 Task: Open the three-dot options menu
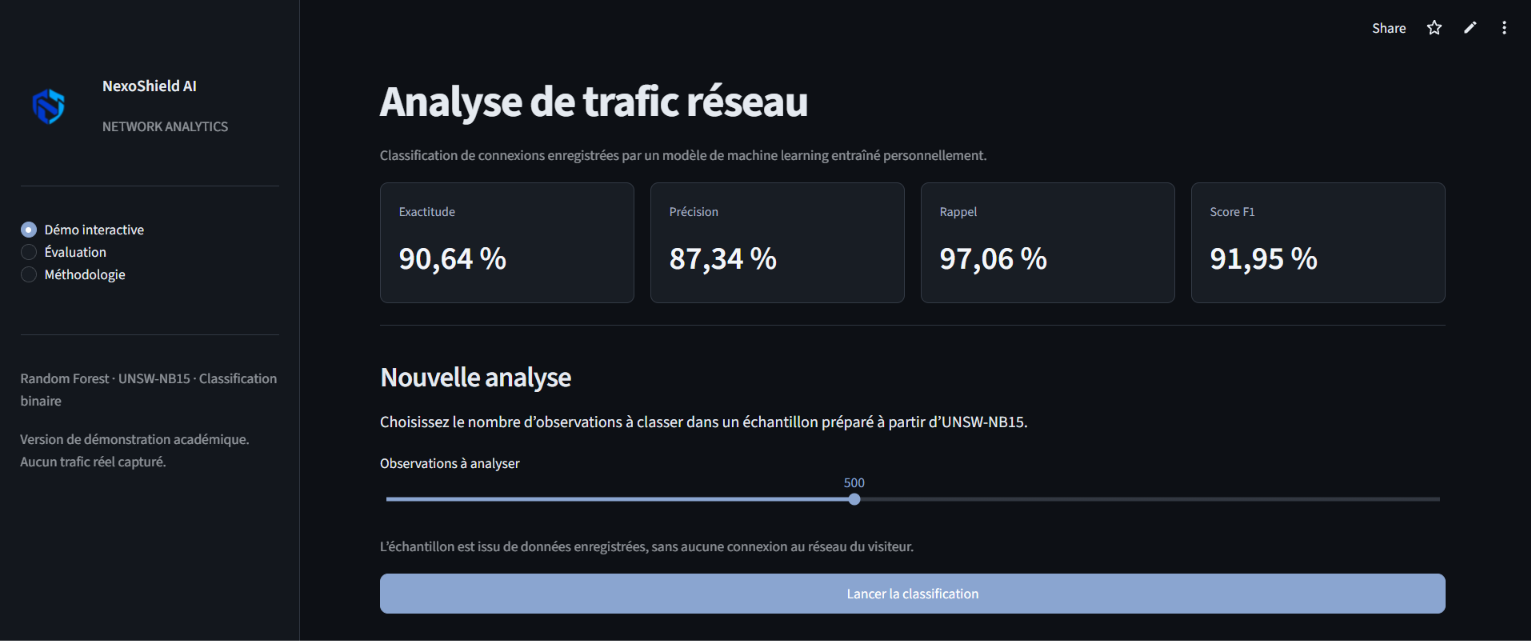(1504, 28)
